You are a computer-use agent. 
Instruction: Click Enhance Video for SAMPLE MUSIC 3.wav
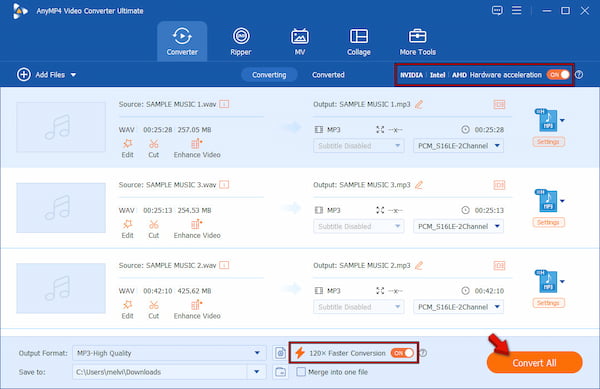[x=197, y=229]
